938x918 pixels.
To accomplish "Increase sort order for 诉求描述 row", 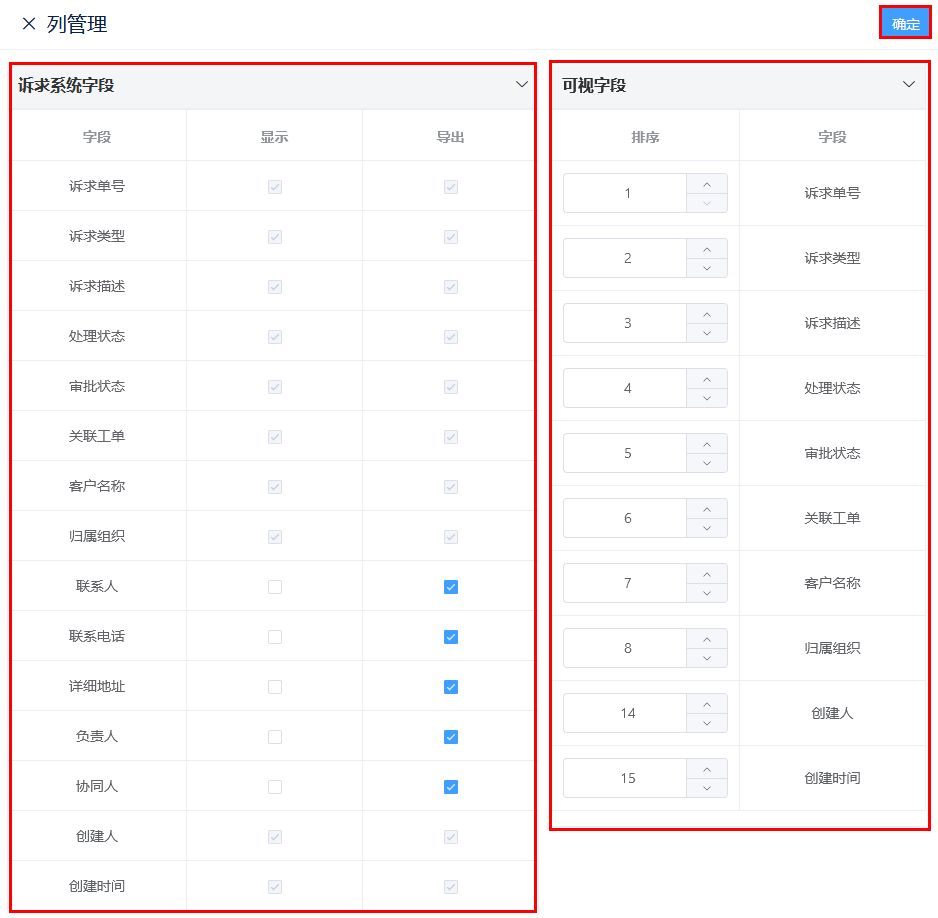I will click(x=707, y=315).
